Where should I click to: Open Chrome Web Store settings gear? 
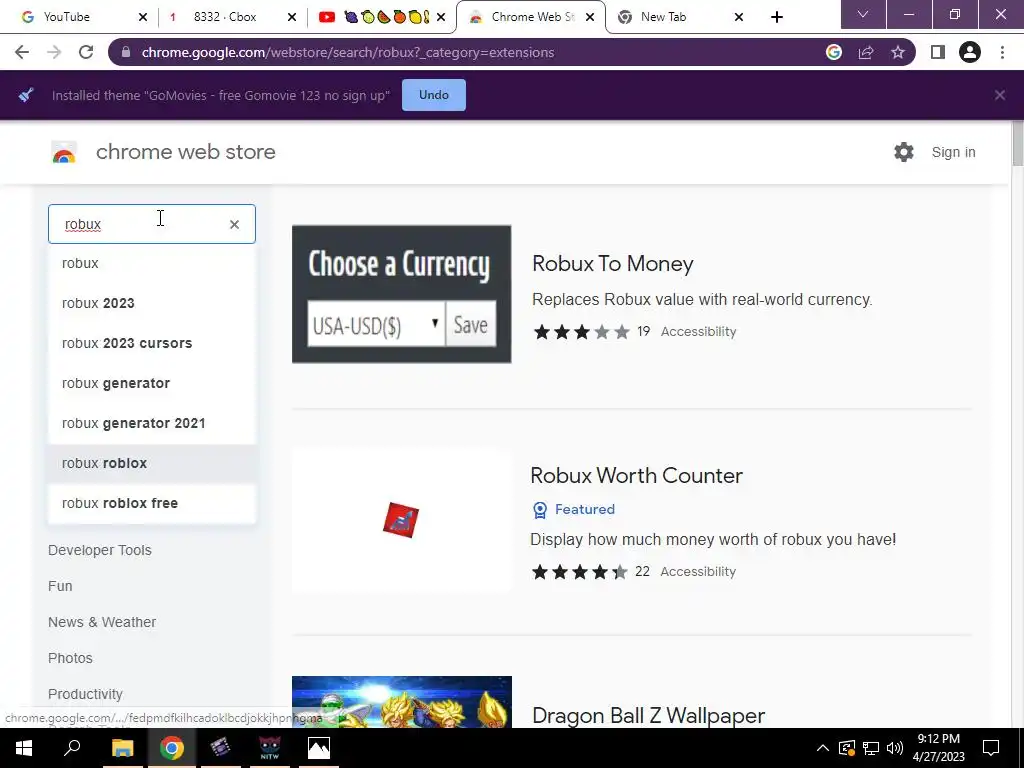(x=903, y=152)
